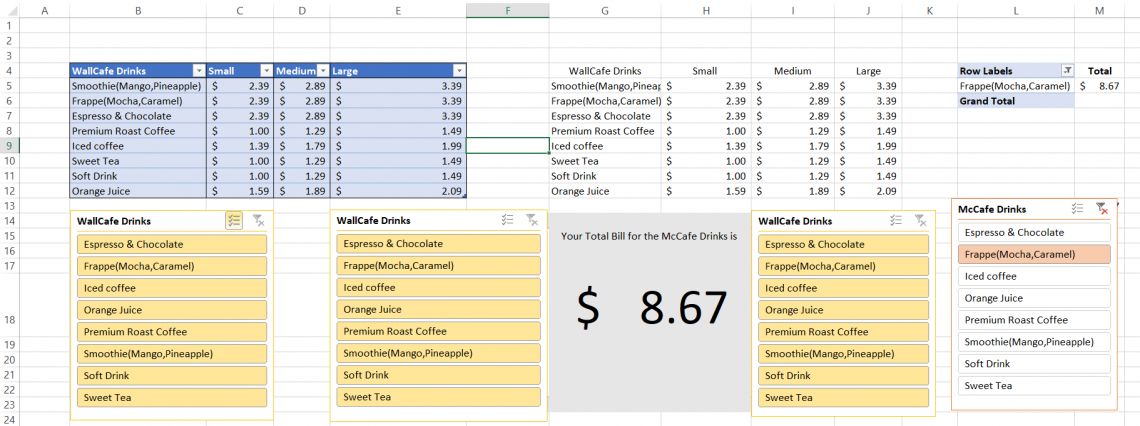Clear the McCafe Drinks slicer filter
Viewport: 1140px width, 426px height.
(x=1101, y=209)
